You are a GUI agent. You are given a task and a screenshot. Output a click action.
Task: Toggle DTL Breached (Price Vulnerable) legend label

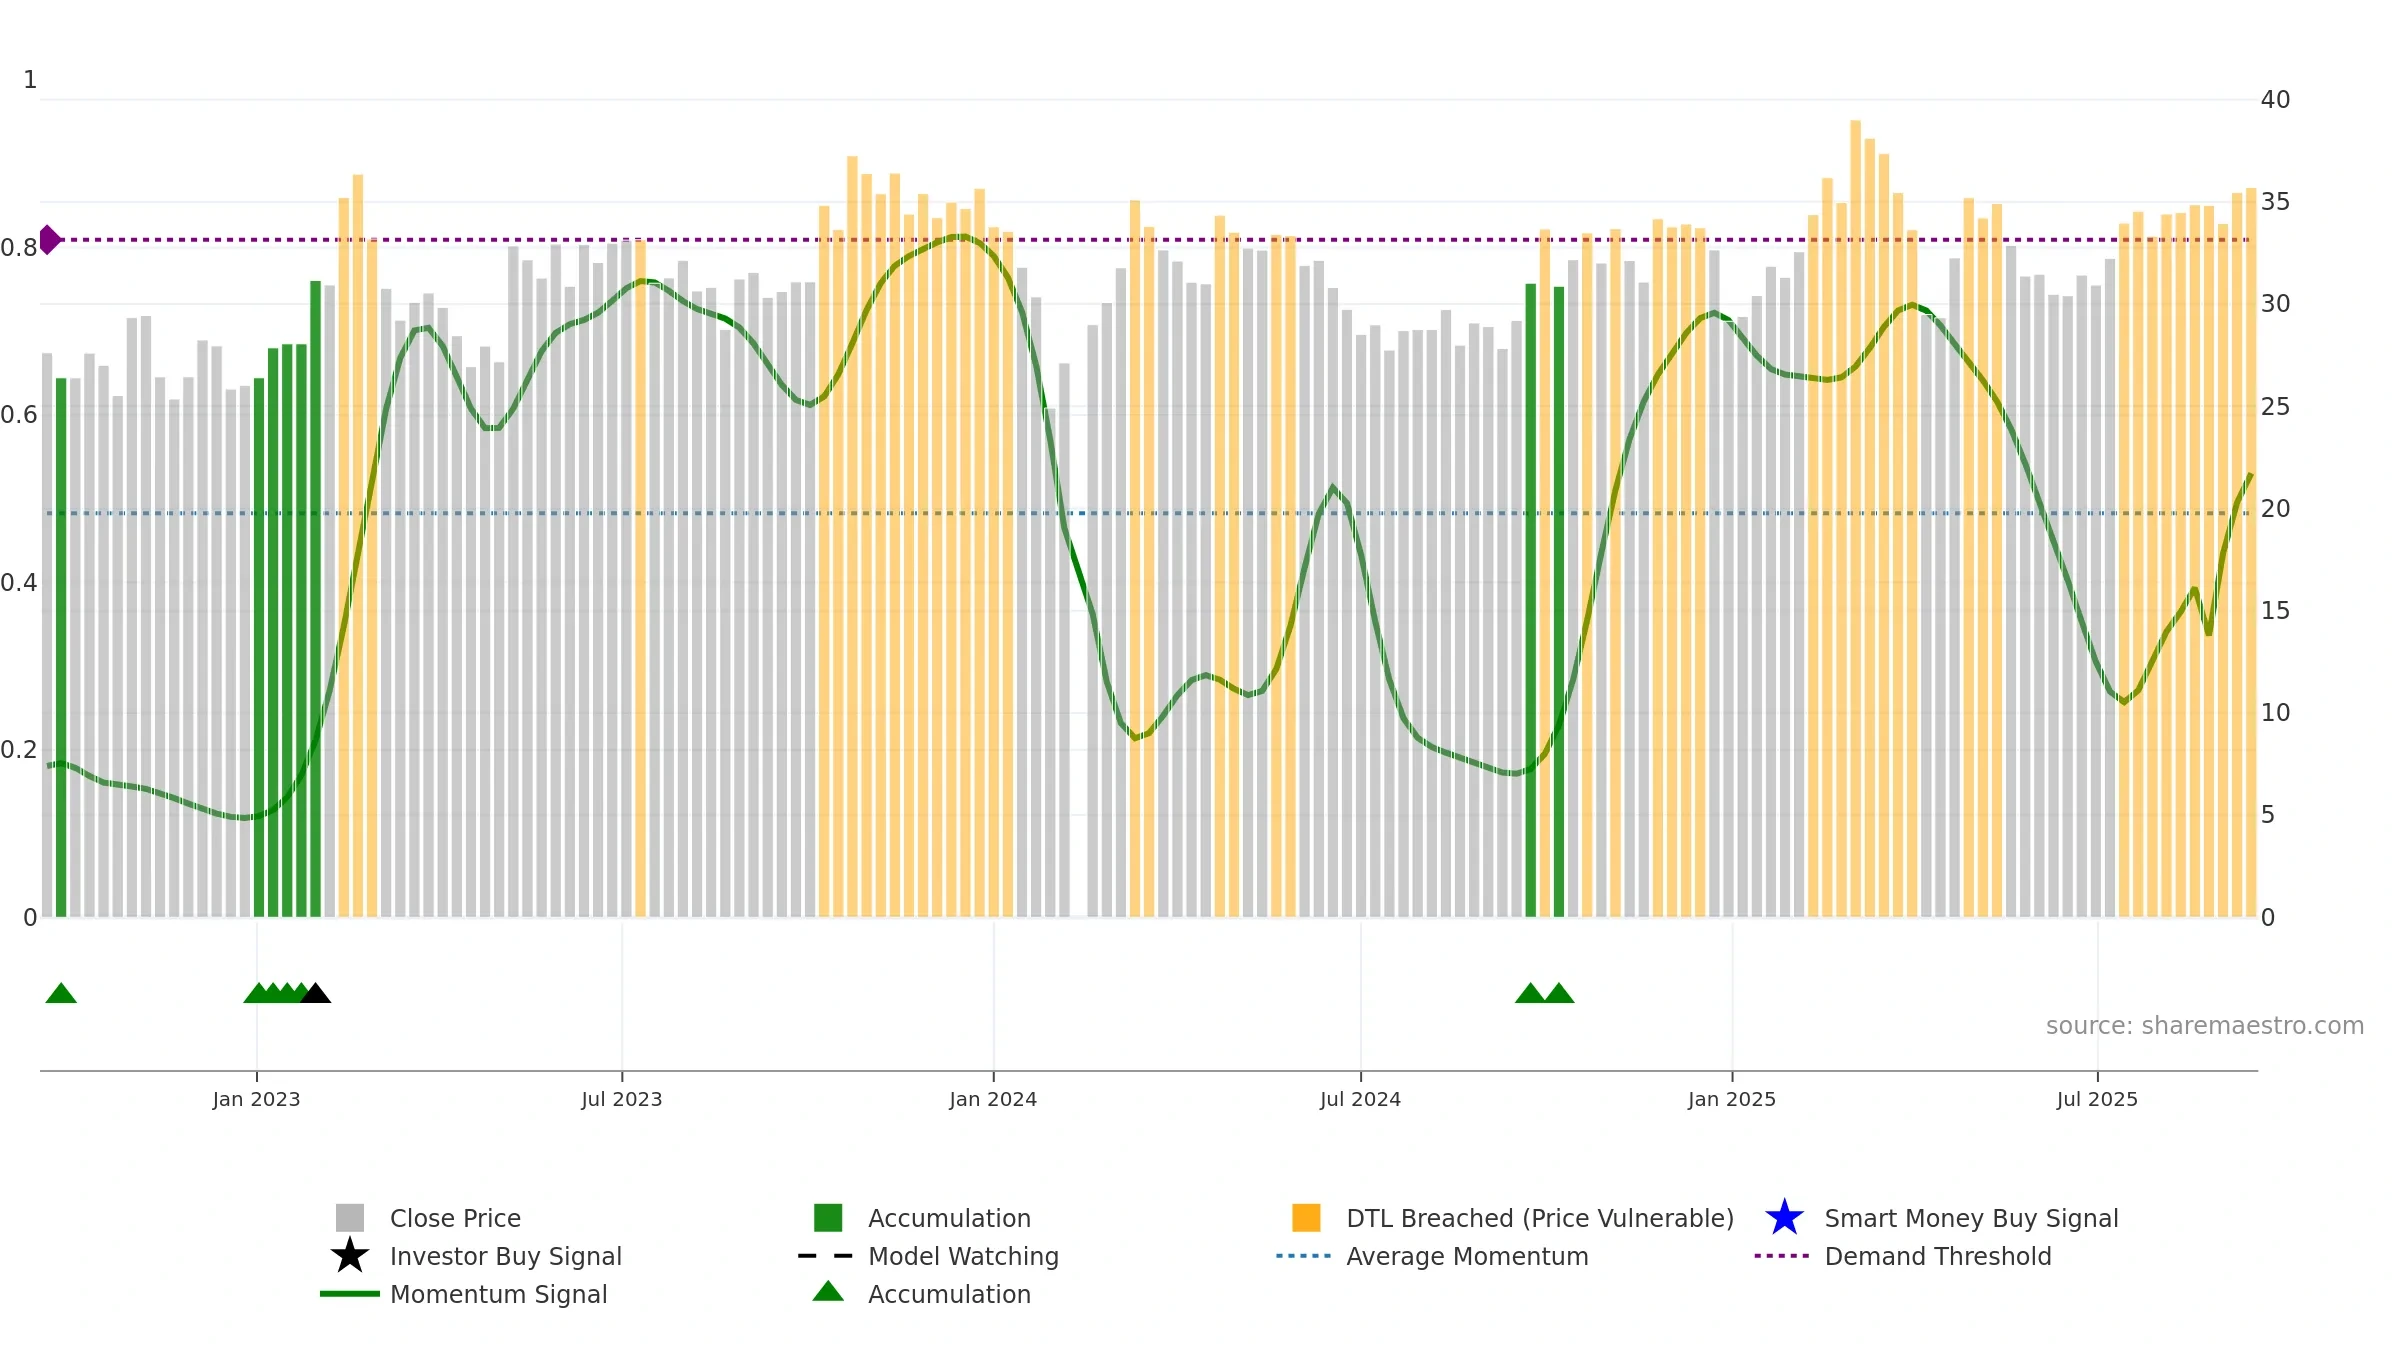1540,1218
